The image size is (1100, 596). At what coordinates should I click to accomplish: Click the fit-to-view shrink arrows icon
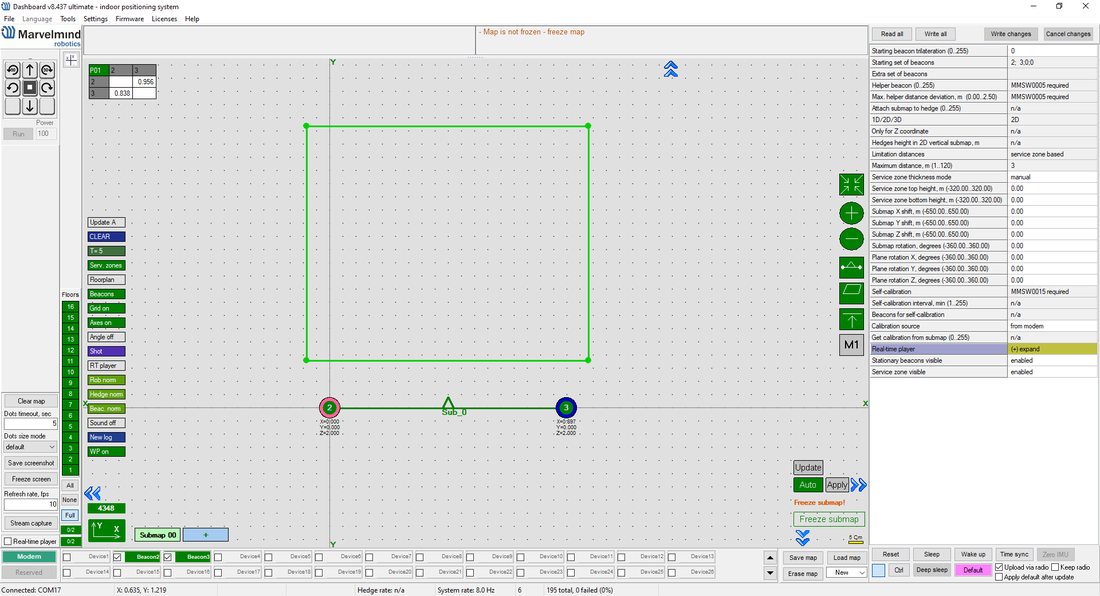click(852, 184)
